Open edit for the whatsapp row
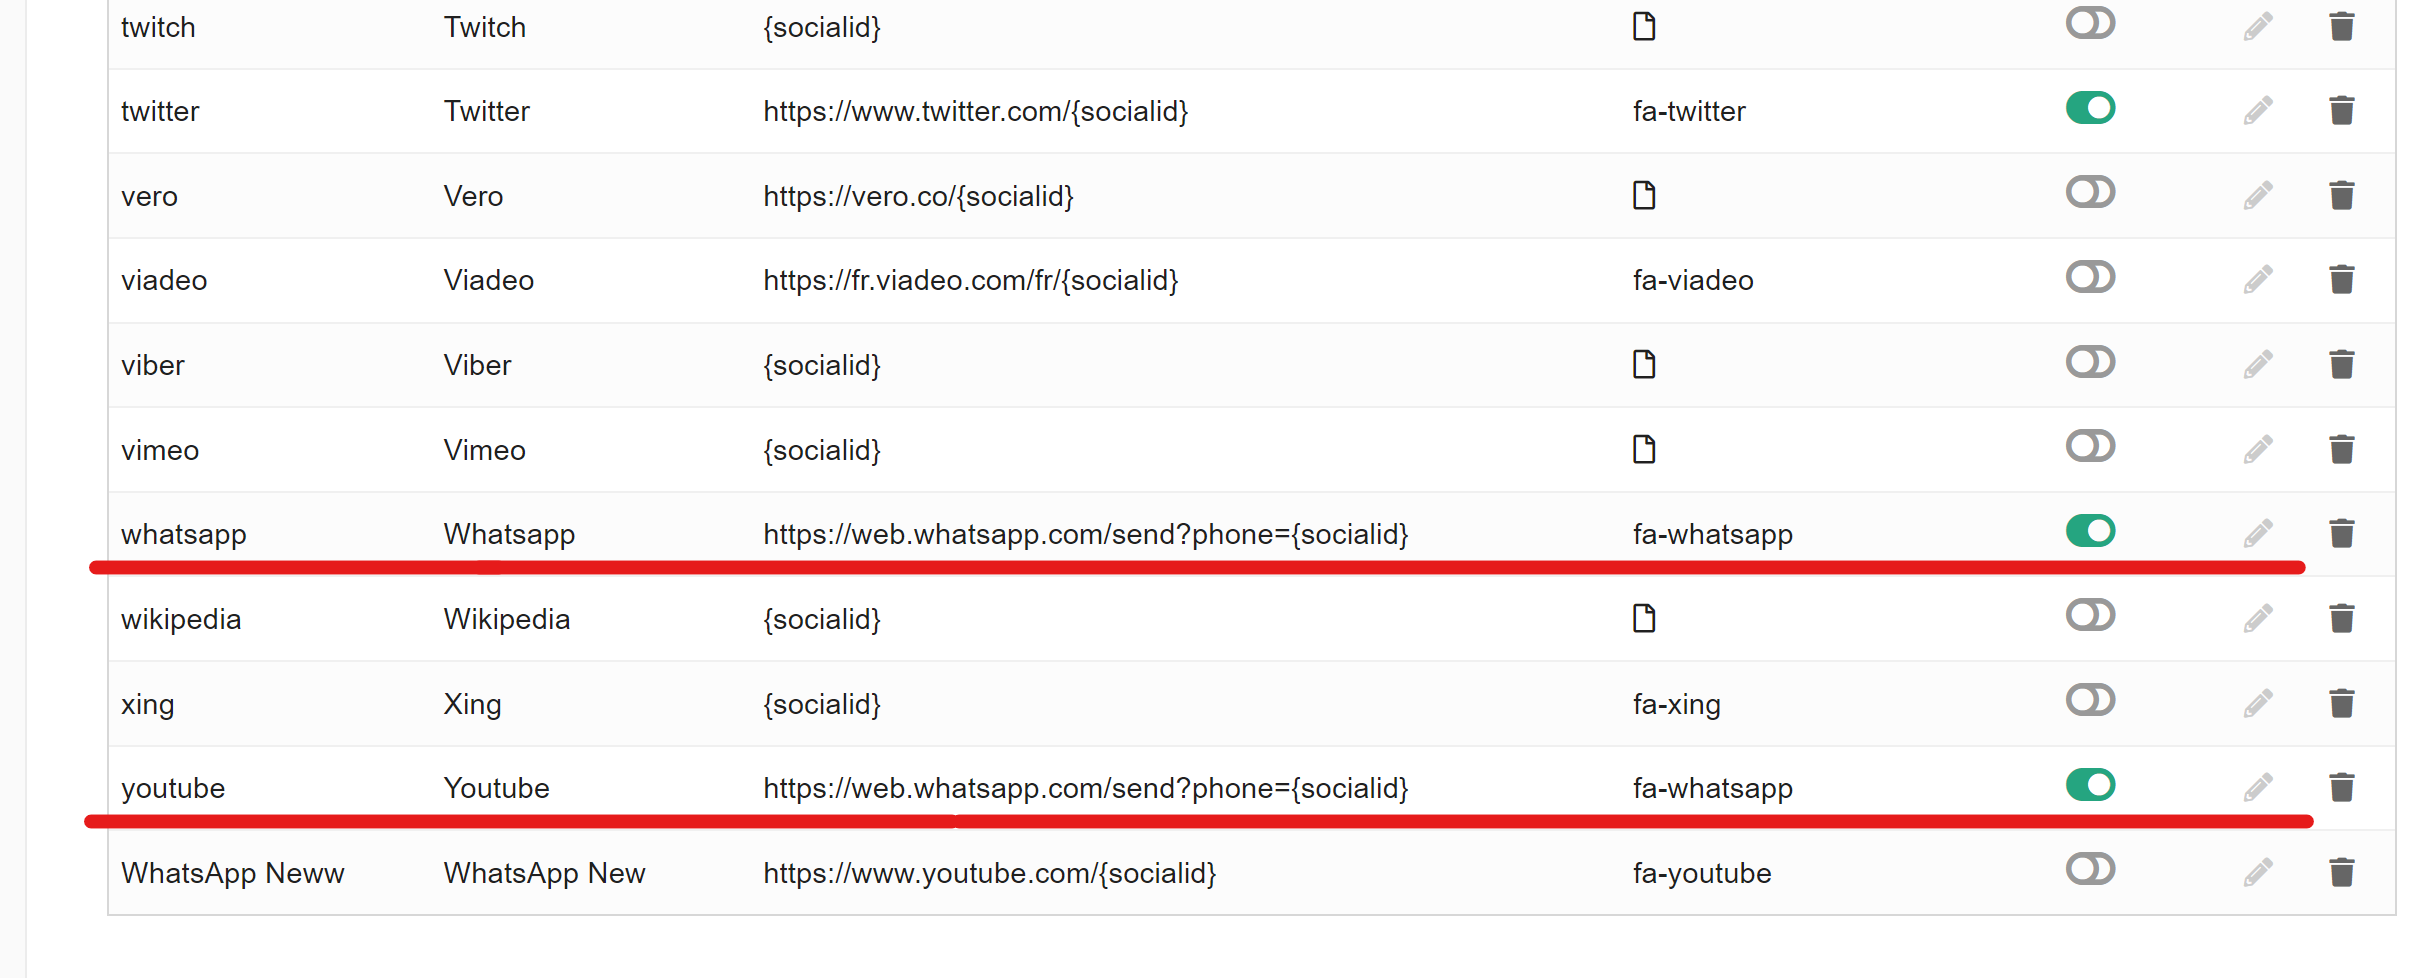The image size is (2410, 978). coord(2257,533)
